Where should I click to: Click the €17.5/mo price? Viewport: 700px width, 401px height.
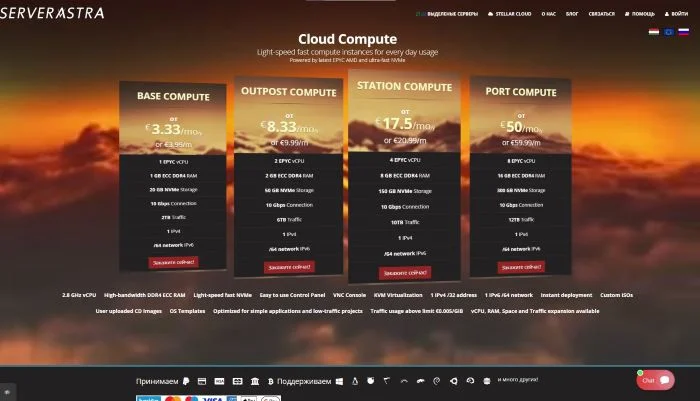click(405, 124)
